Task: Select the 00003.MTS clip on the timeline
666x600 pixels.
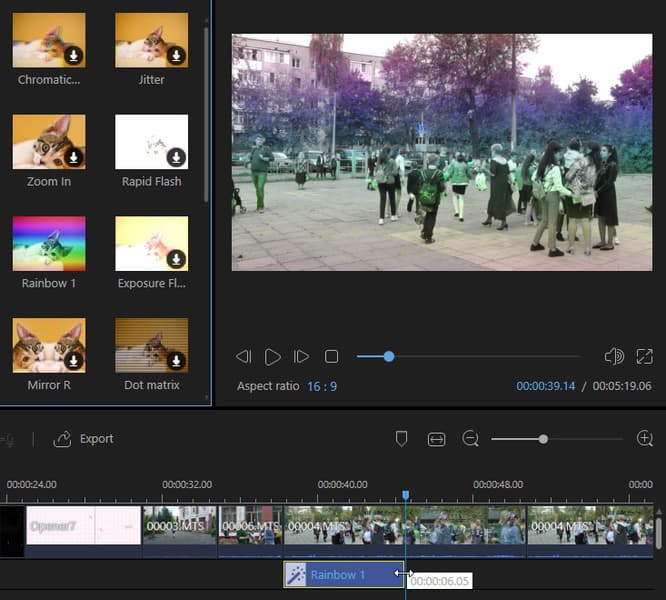Action: [180, 526]
